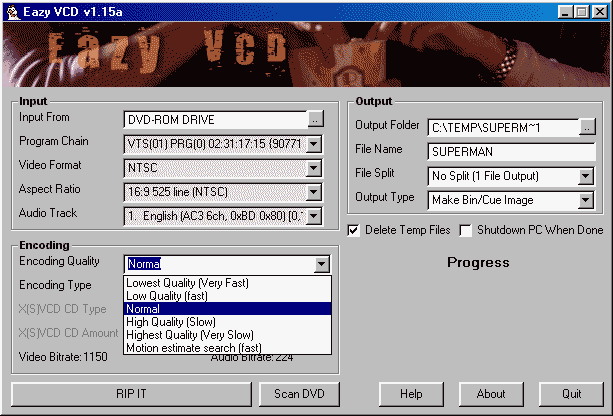The height and width of the screenshot is (416, 613).
Task: Browse for output folder with ellipsis button
Action: point(587,127)
